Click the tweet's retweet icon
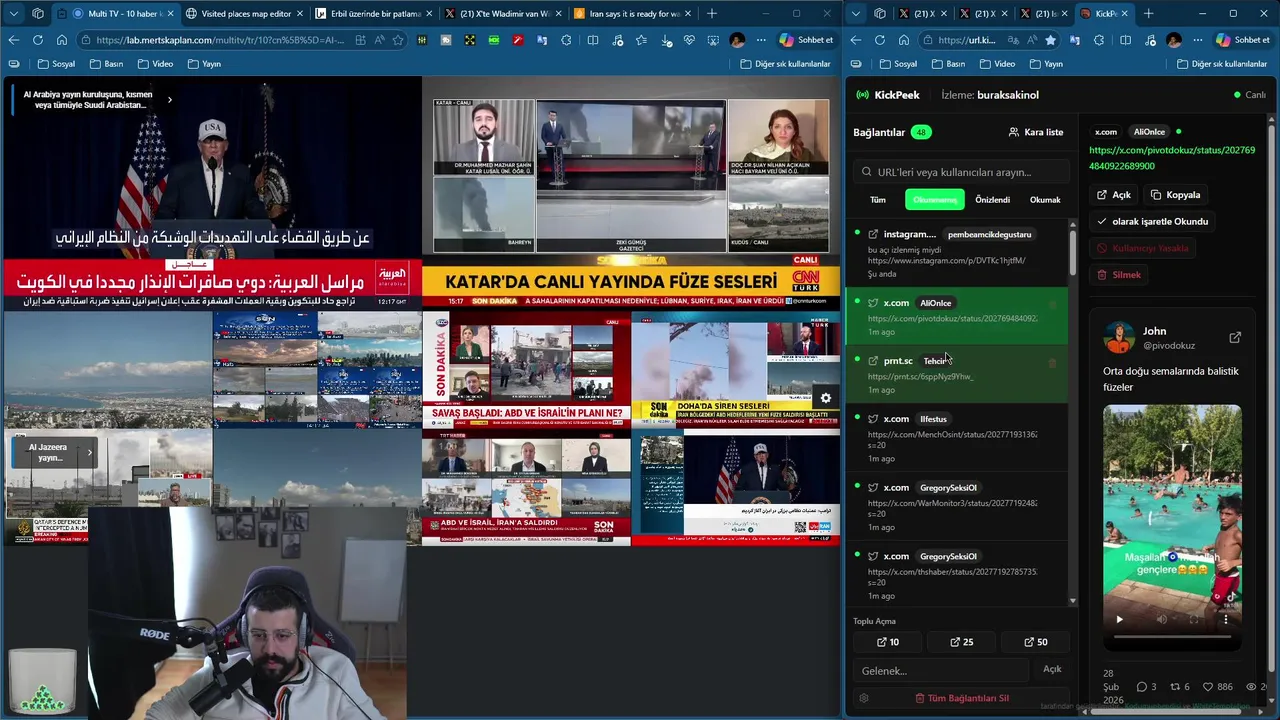 click(1175, 687)
